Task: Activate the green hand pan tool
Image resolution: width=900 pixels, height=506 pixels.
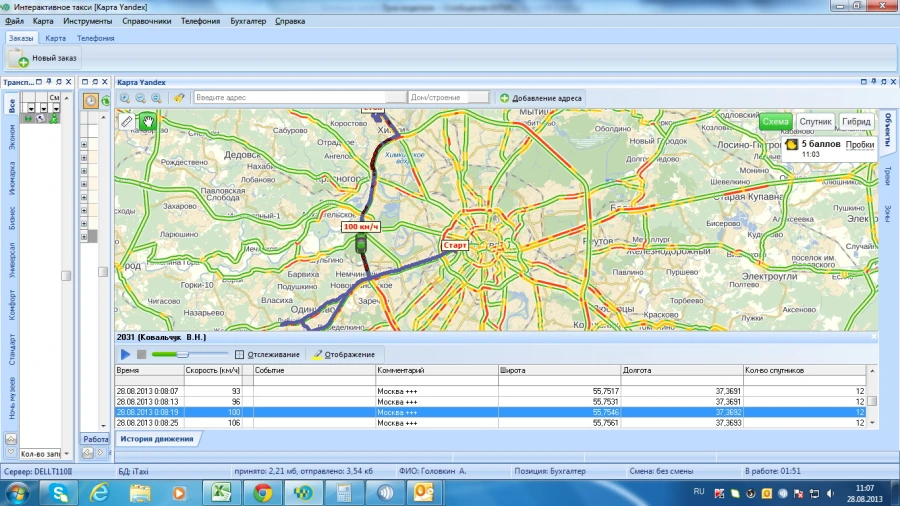Action: point(148,121)
